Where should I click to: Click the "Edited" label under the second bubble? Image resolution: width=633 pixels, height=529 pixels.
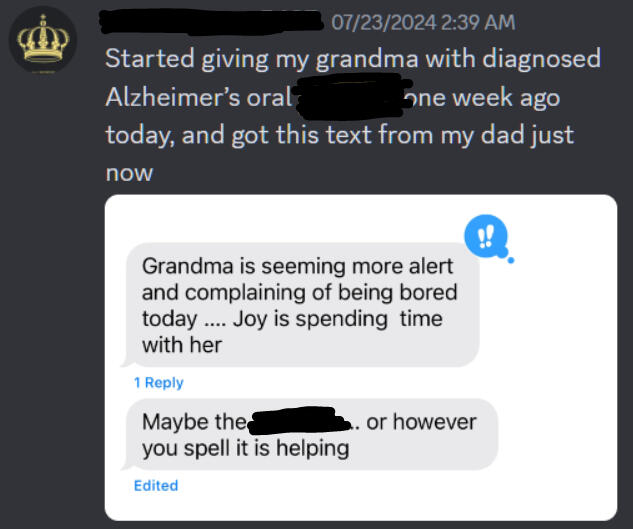tap(155, 485)
